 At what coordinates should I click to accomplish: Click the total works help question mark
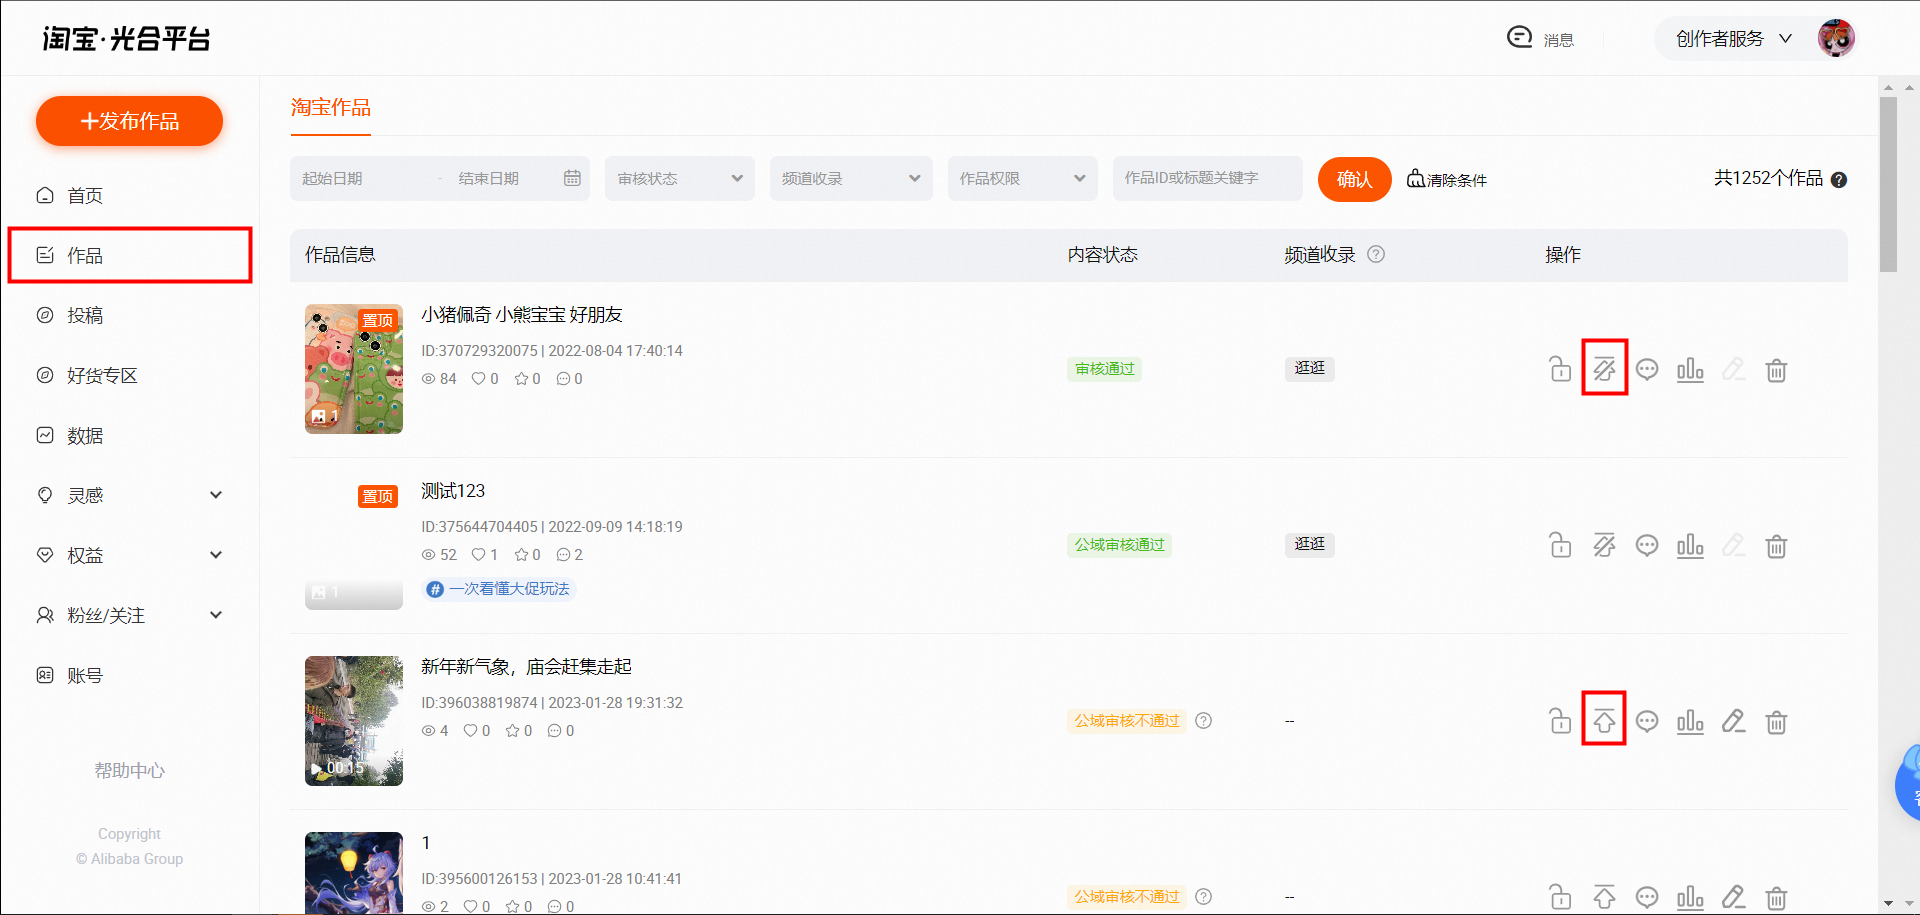(1838, 180)
